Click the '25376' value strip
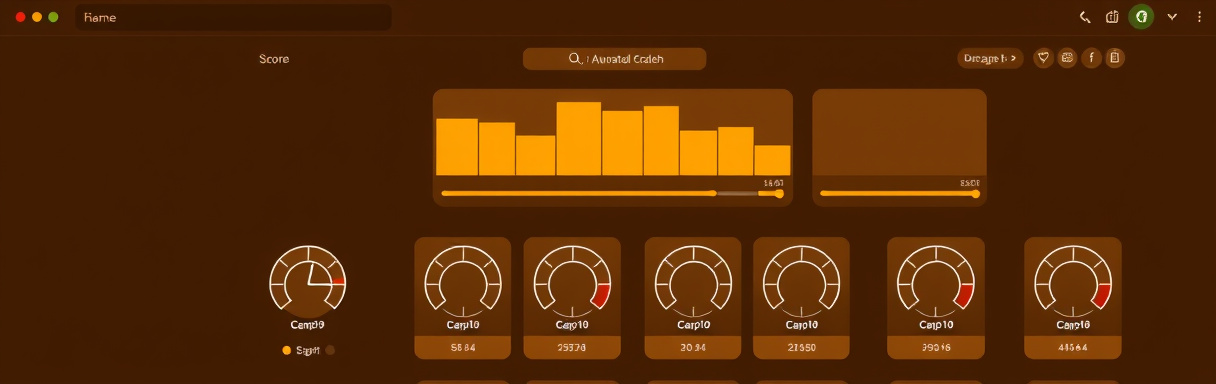 (x=572, y=348)
